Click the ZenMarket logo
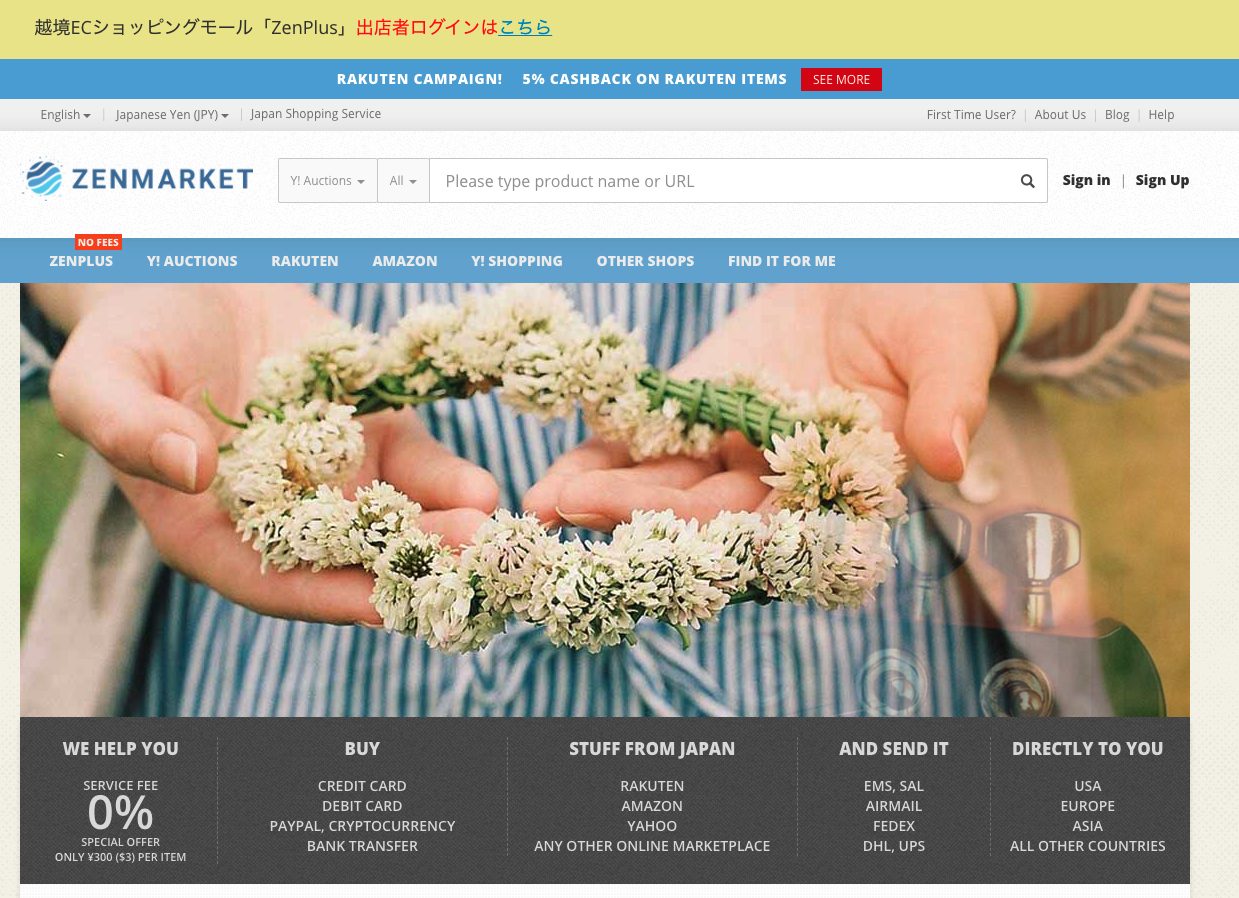The width and height of the screenshot is (1239, 898). click(138, 179)
